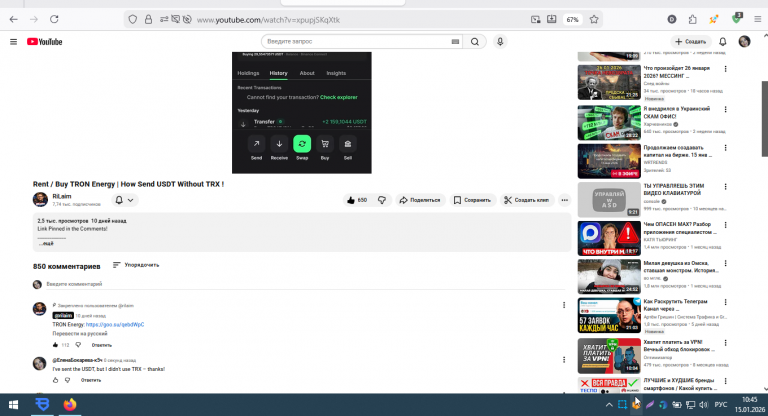Open RiLaim channel name link

(x=62, y=196)
